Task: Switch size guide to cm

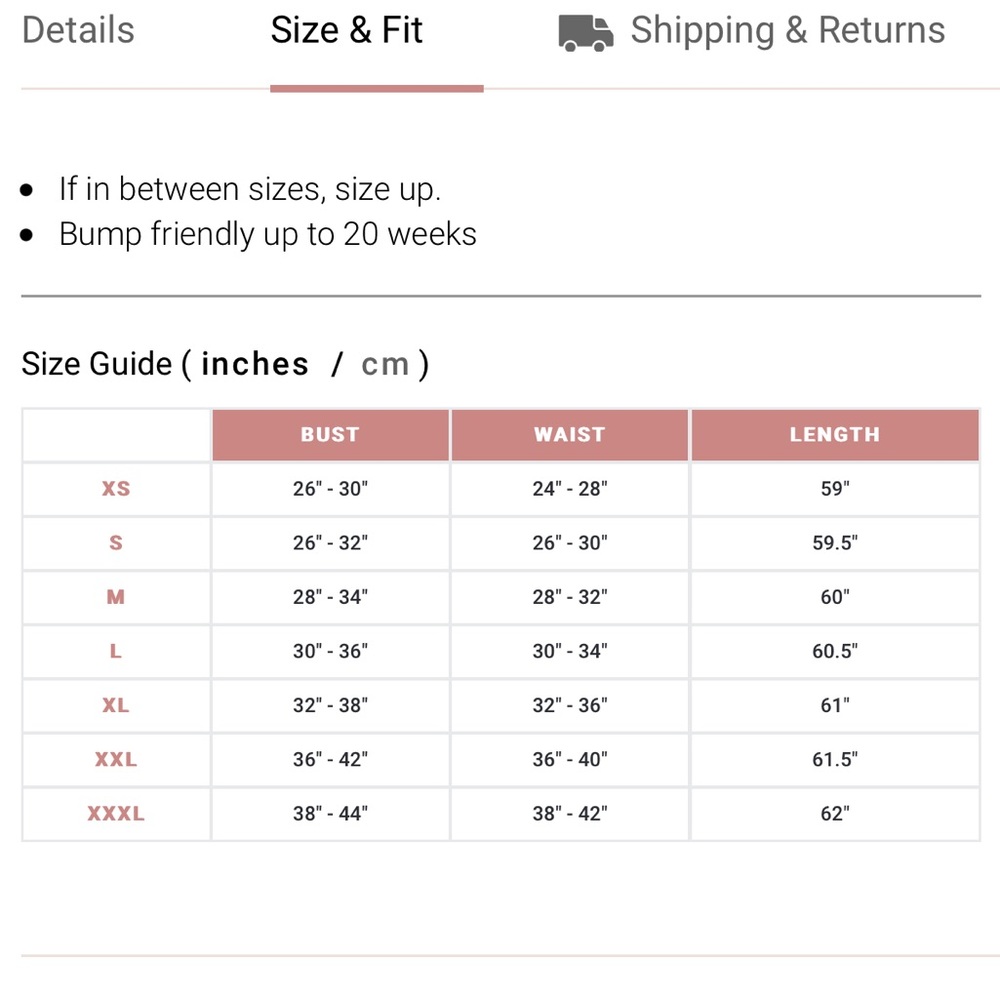Action: 385,364
